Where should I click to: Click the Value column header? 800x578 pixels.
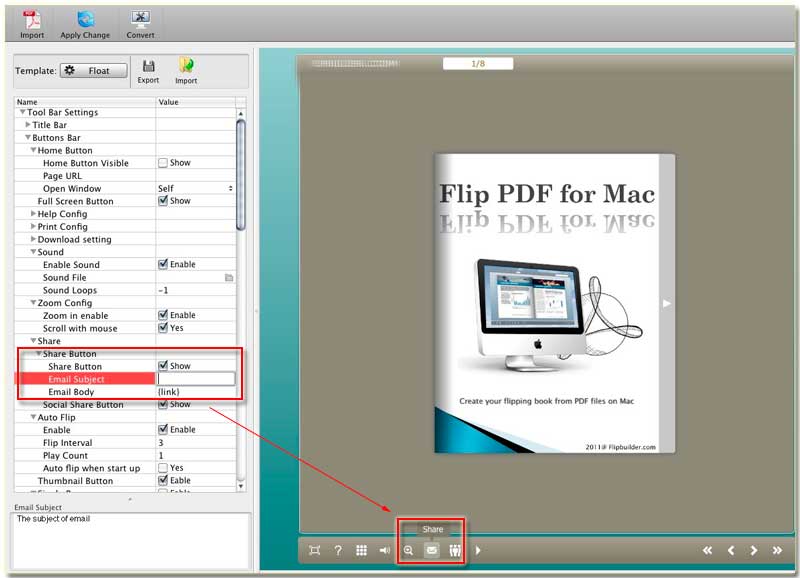point(196,102)
